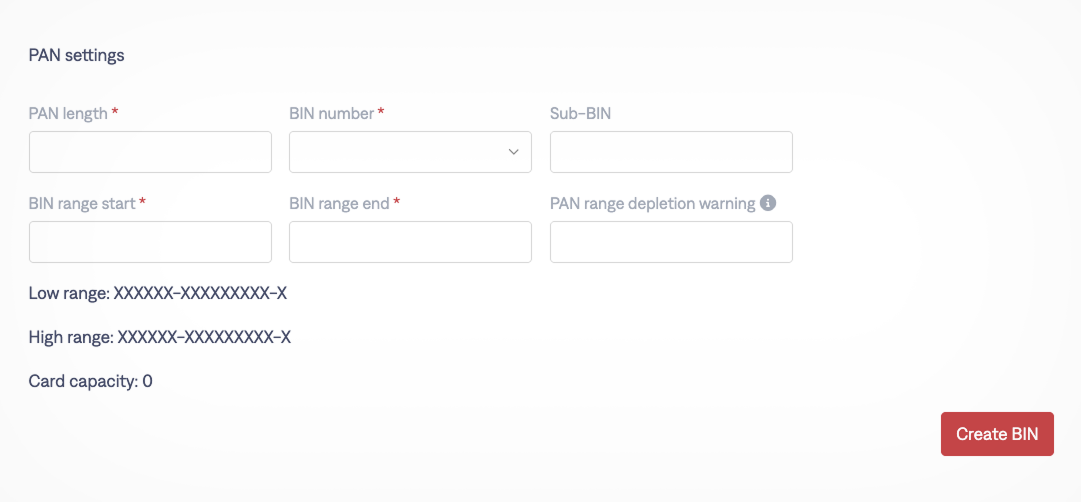Select the BIN range start field
Image resolution: width=1081 pixels, height=502 pixels.
(150, 242)
